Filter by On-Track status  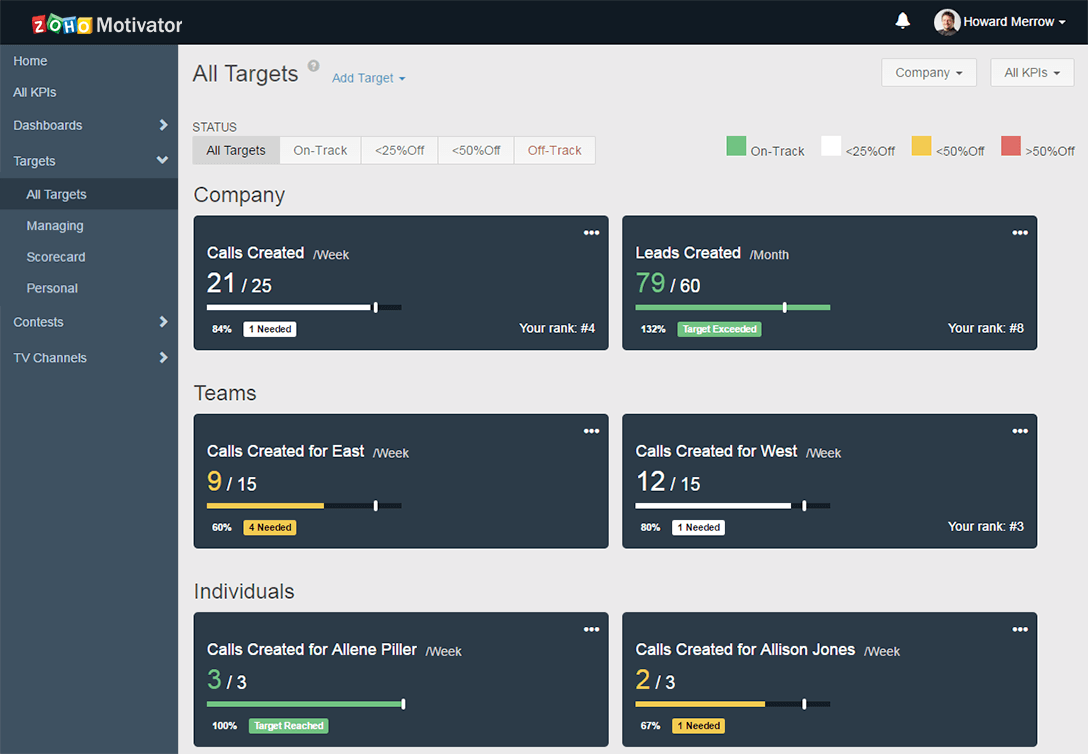[320, 150]
